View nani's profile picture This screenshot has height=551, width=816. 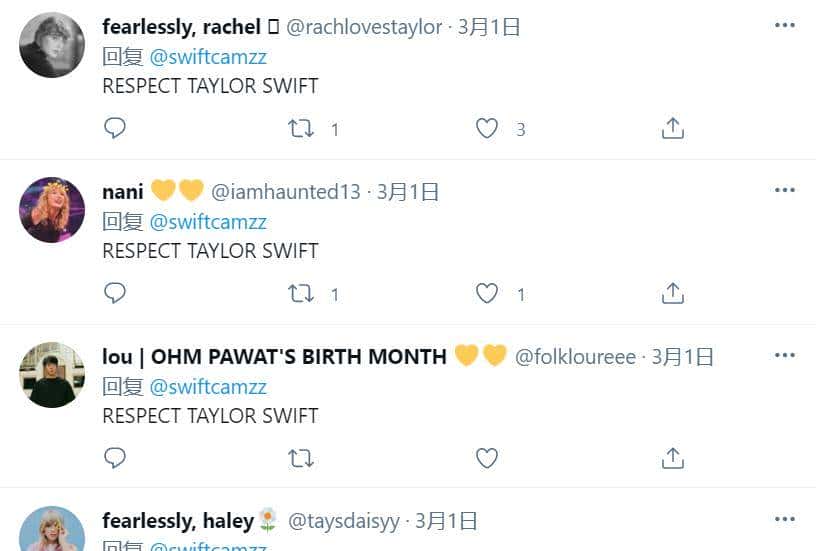point(52,210)
